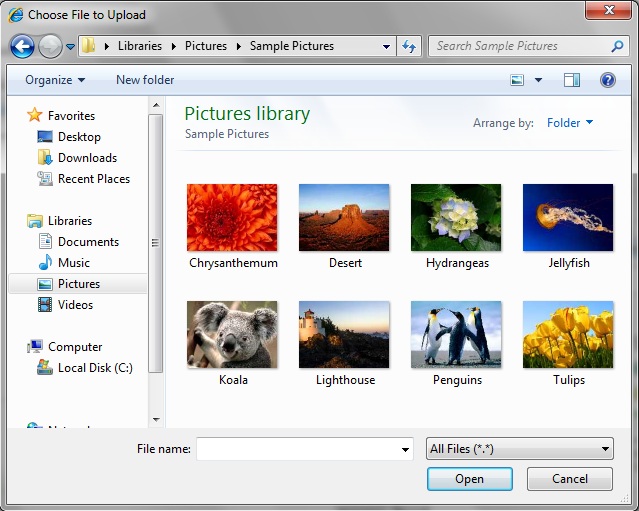Click the Libraries folder icon
639x511 pixels.
(x=35, y=221)
